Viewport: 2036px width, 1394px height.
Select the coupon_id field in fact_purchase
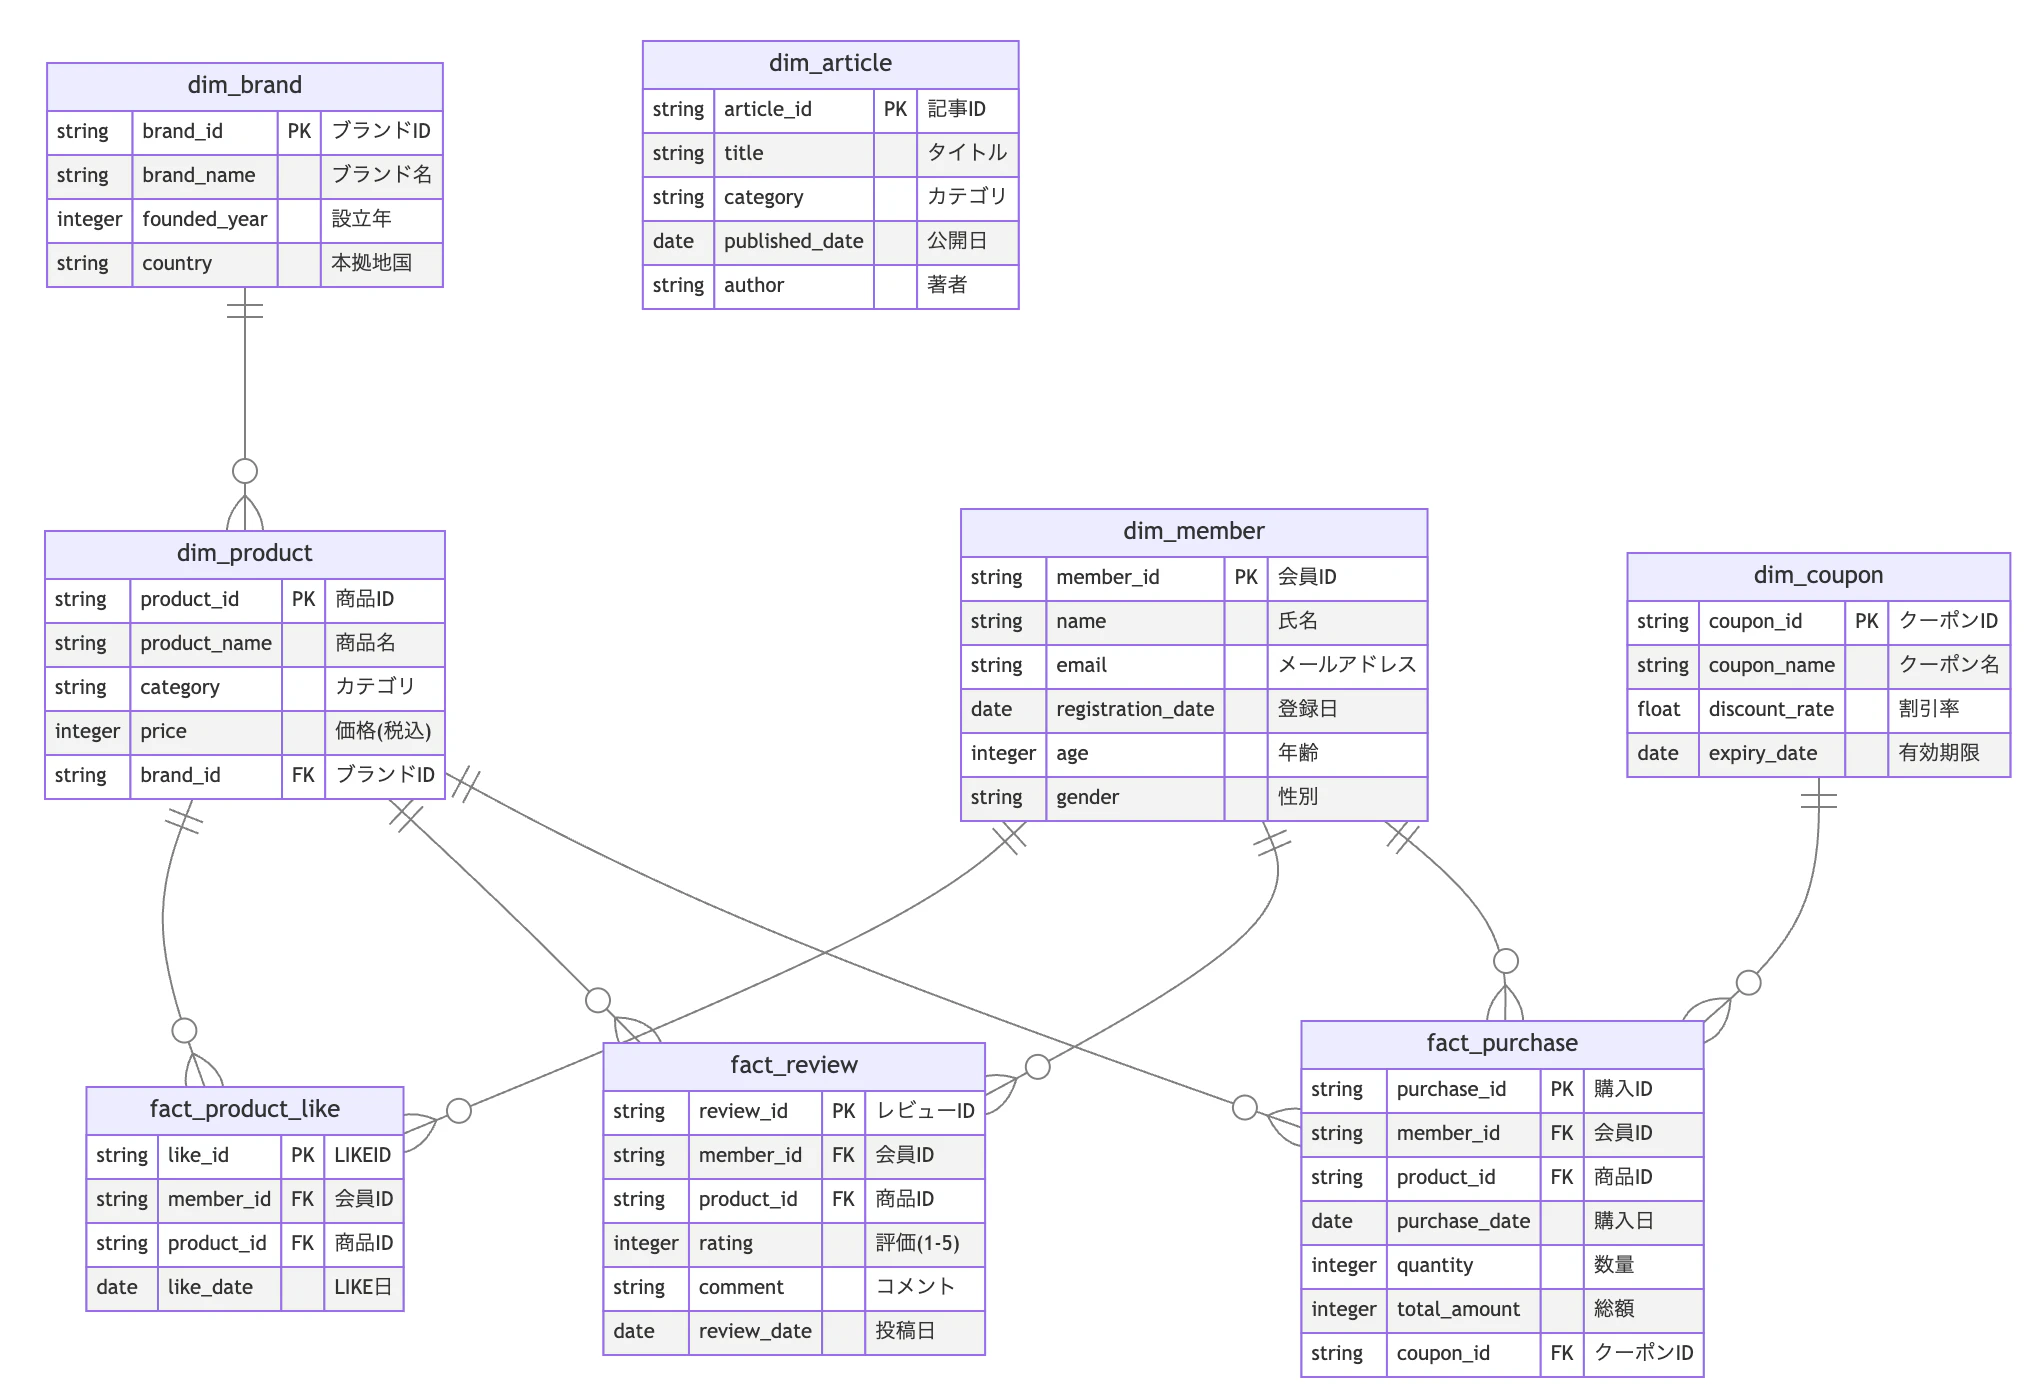coord(1463,1353)
